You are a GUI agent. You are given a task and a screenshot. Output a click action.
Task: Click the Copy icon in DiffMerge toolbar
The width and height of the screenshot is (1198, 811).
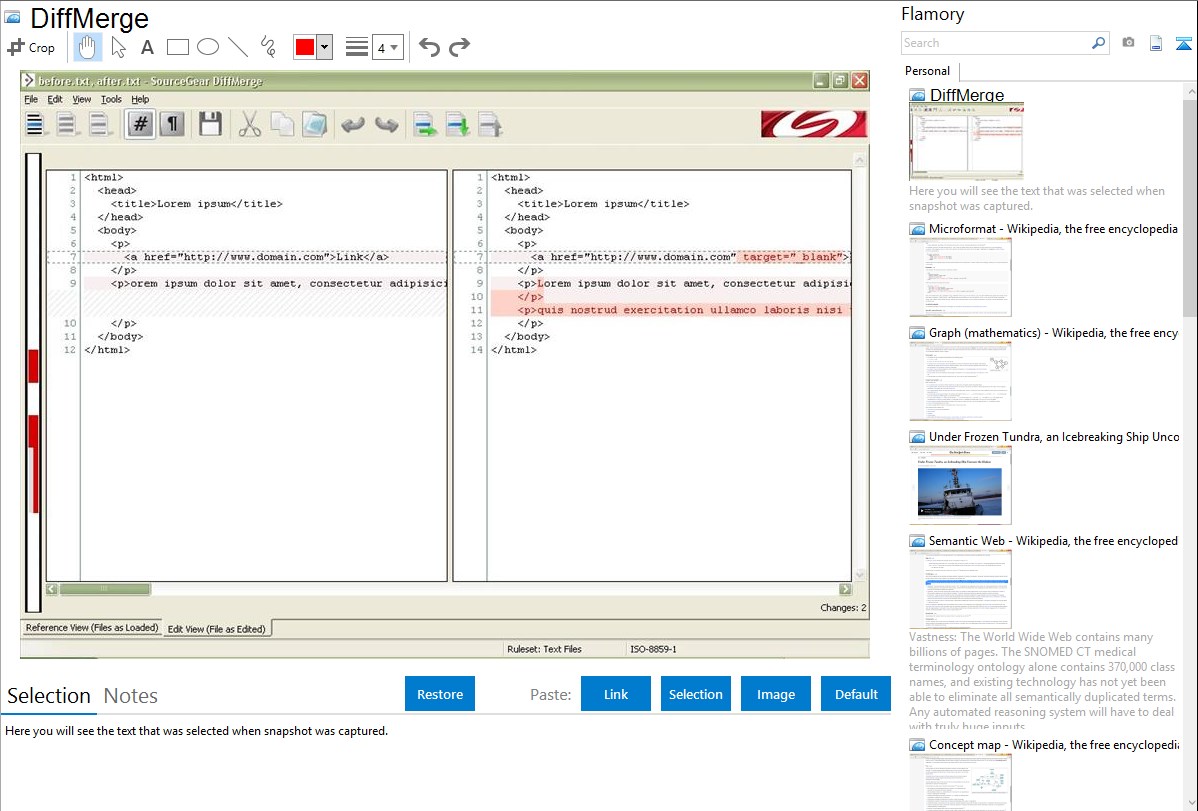pyautogui.click(x=282, y=124)
